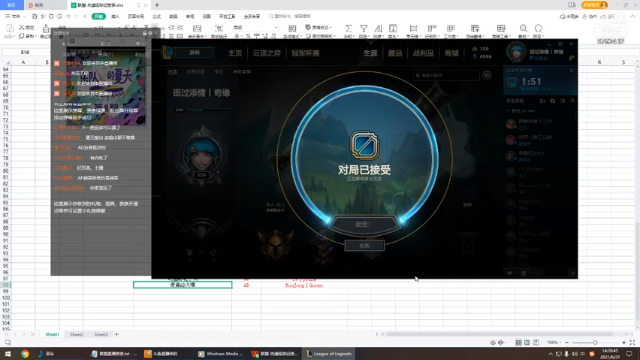Click the volume icon in system tray

(575, 354)
